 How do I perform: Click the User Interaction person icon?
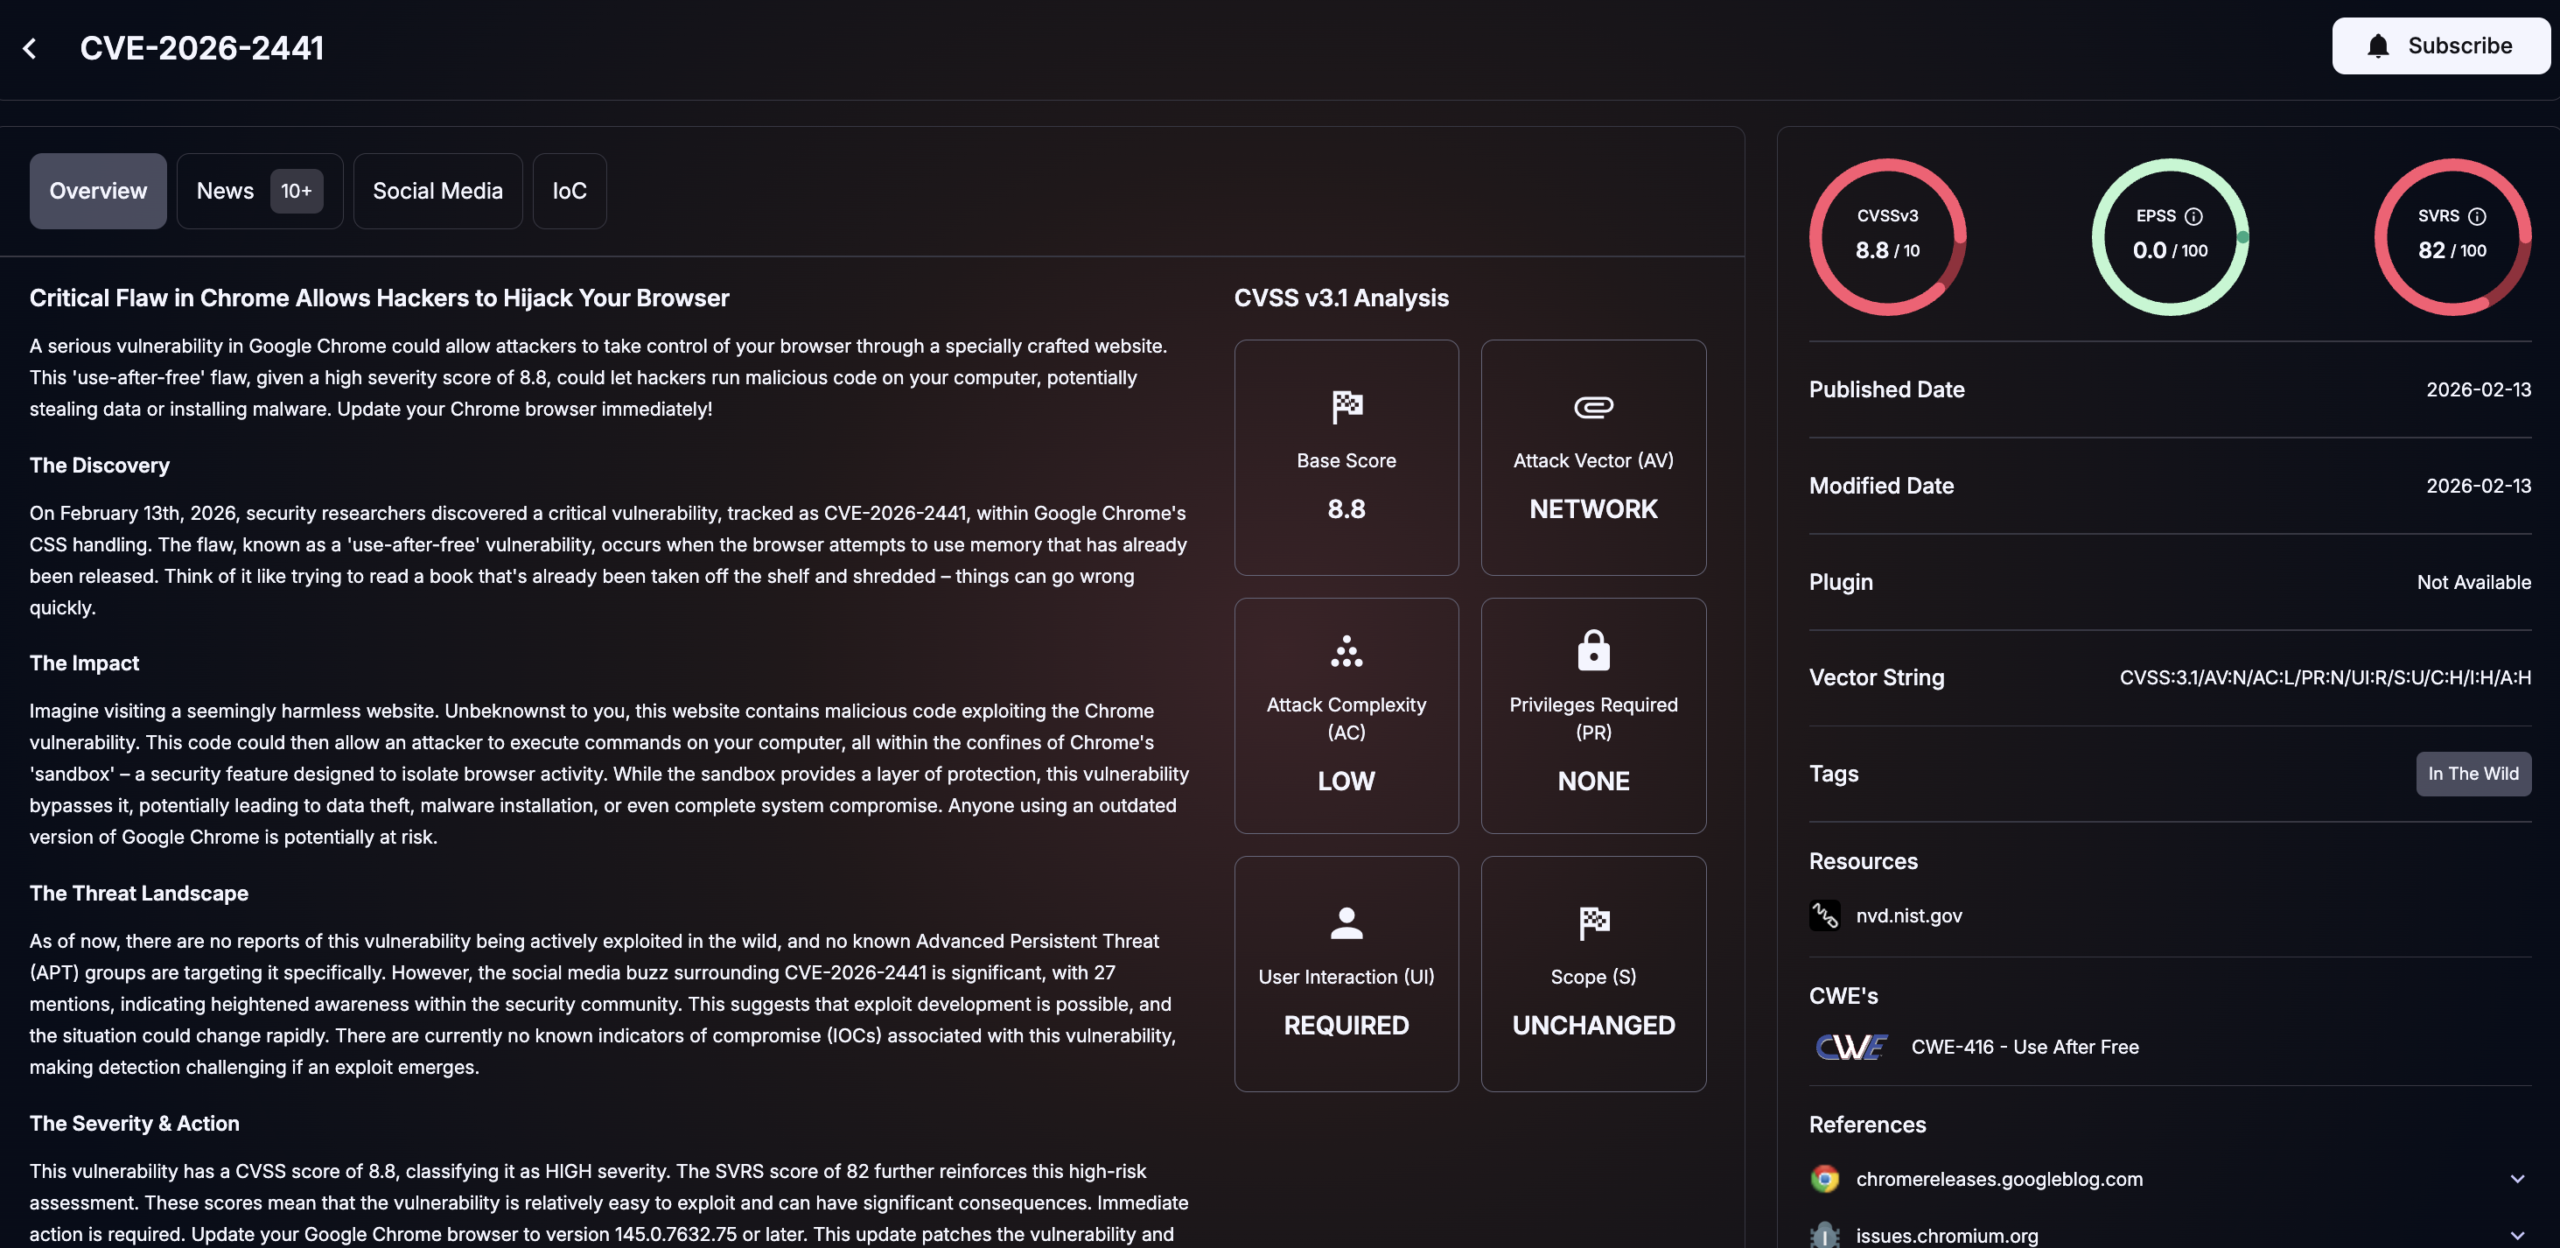(1346, 923)
